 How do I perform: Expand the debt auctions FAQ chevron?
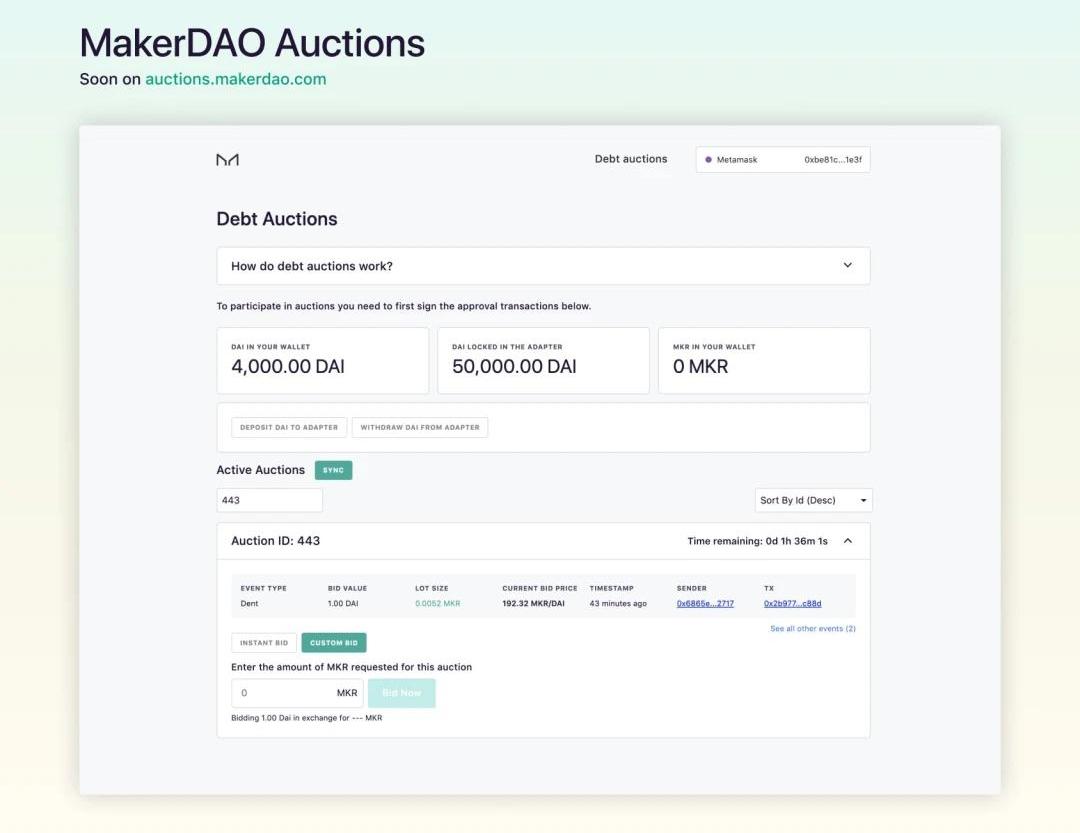click(x=847, y=265)
